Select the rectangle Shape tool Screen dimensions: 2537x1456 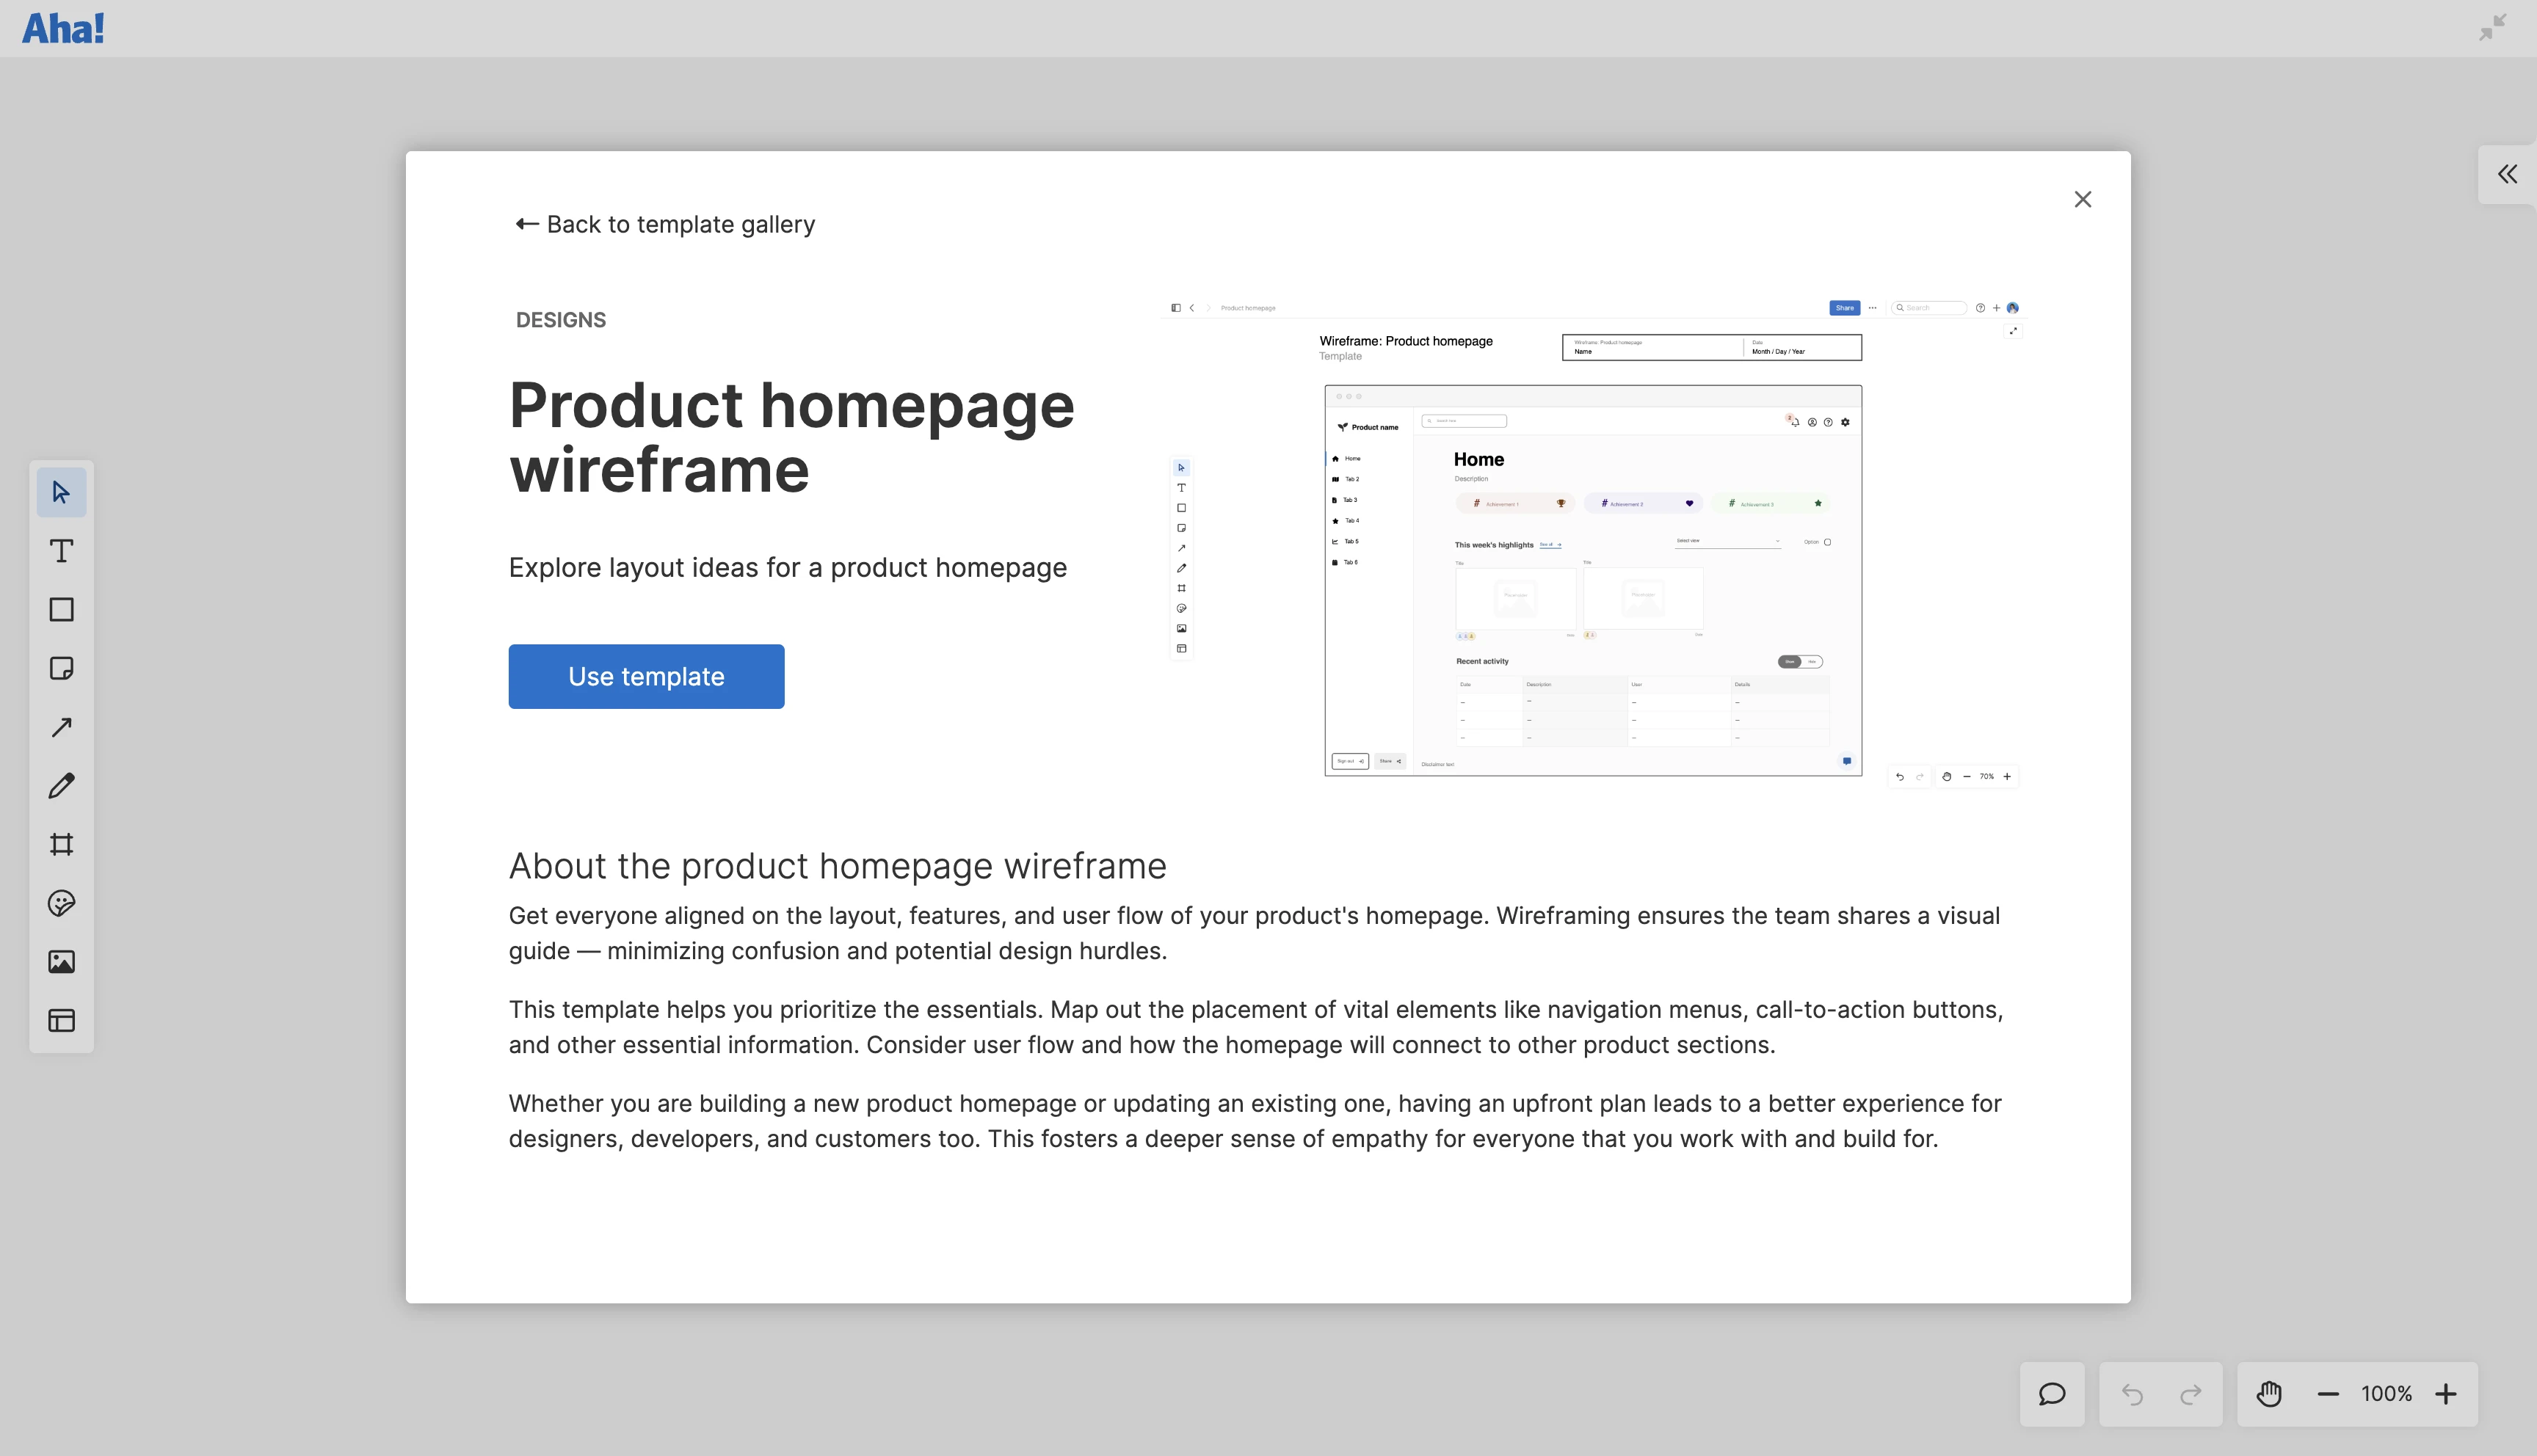(x=61, y=610)
